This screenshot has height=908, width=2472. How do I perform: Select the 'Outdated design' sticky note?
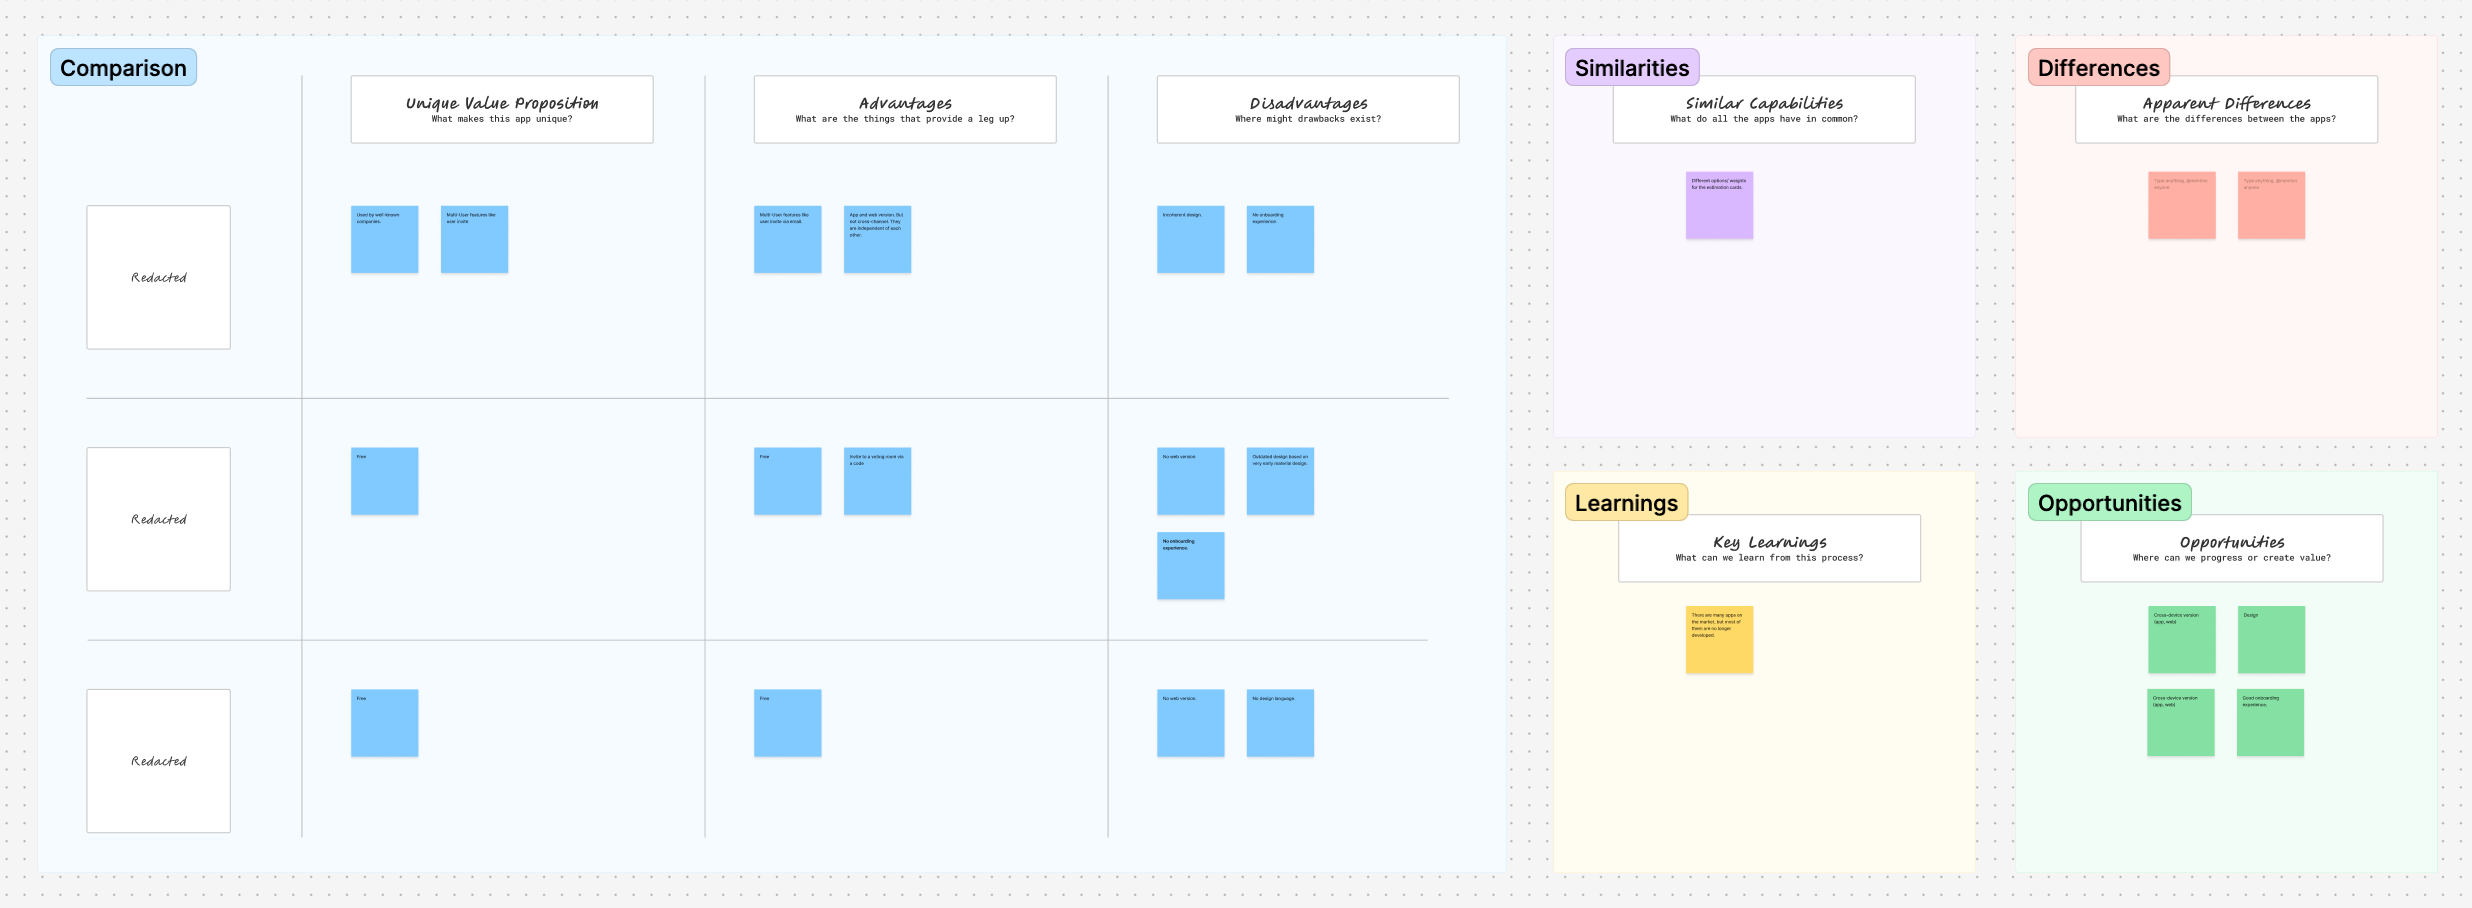point(1280,481)
